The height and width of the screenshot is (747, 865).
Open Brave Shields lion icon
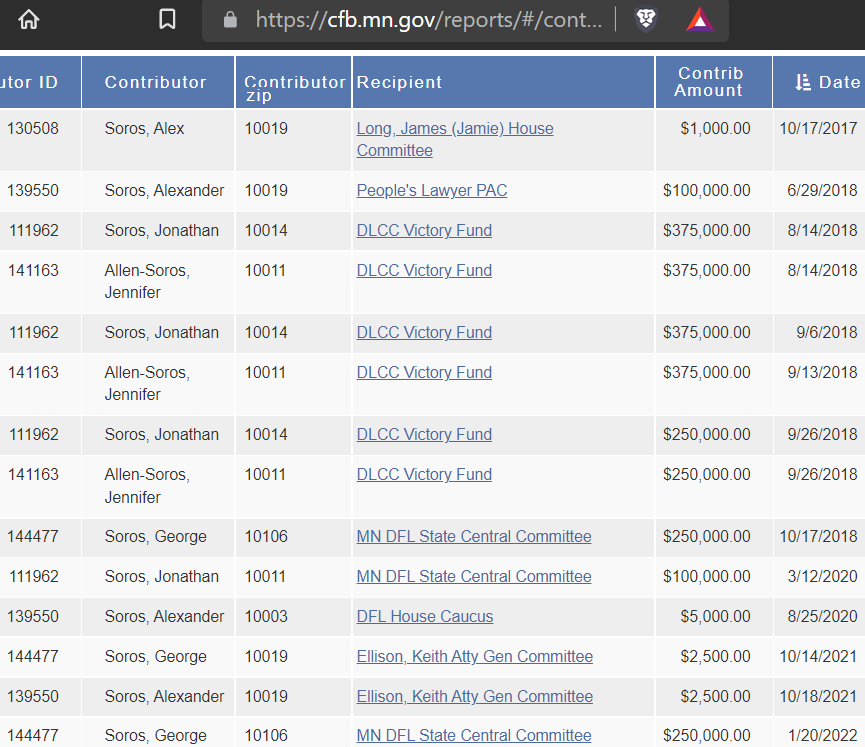[x=646, y=19]
